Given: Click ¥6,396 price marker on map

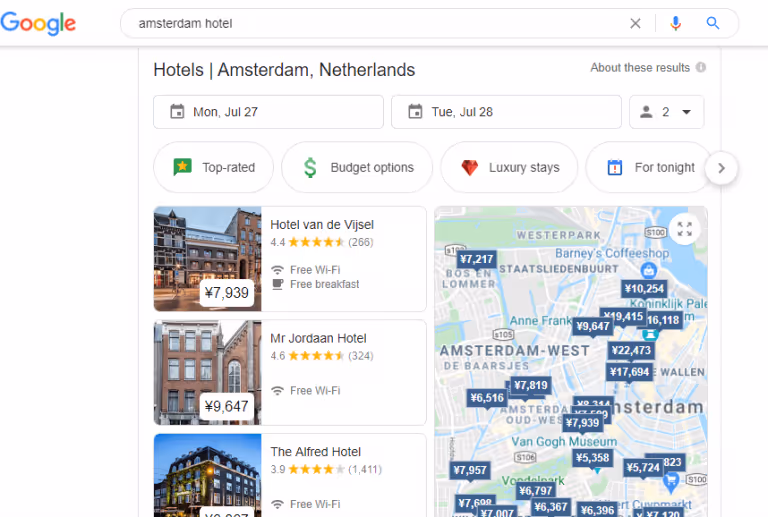Looking at the screenshot, I should coord(597,510).
